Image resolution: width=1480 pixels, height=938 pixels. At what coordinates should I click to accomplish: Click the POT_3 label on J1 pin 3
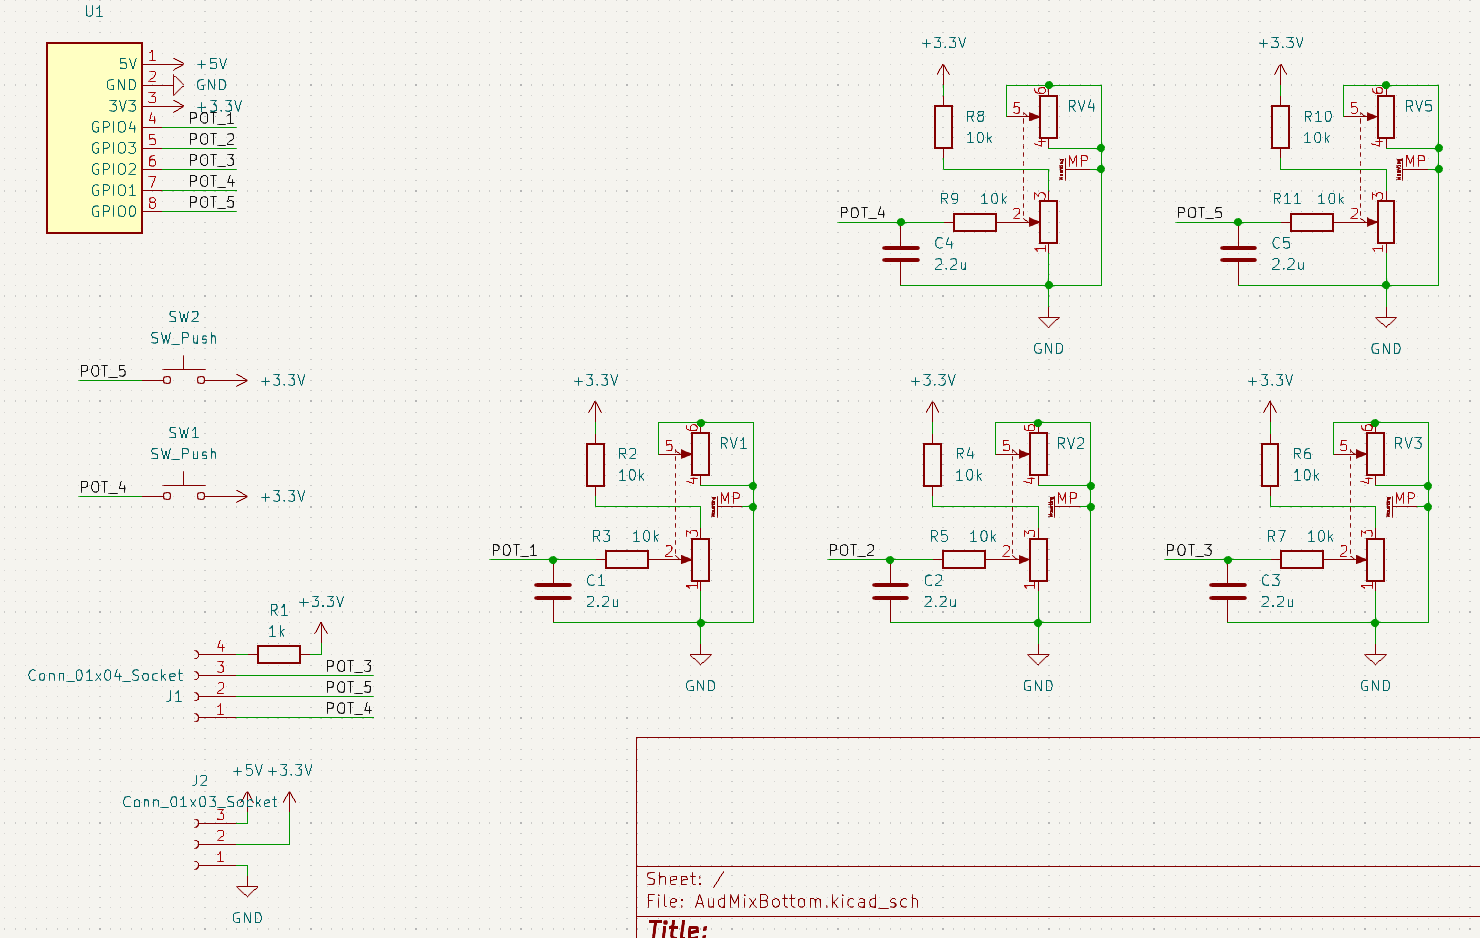coord(349,666)
